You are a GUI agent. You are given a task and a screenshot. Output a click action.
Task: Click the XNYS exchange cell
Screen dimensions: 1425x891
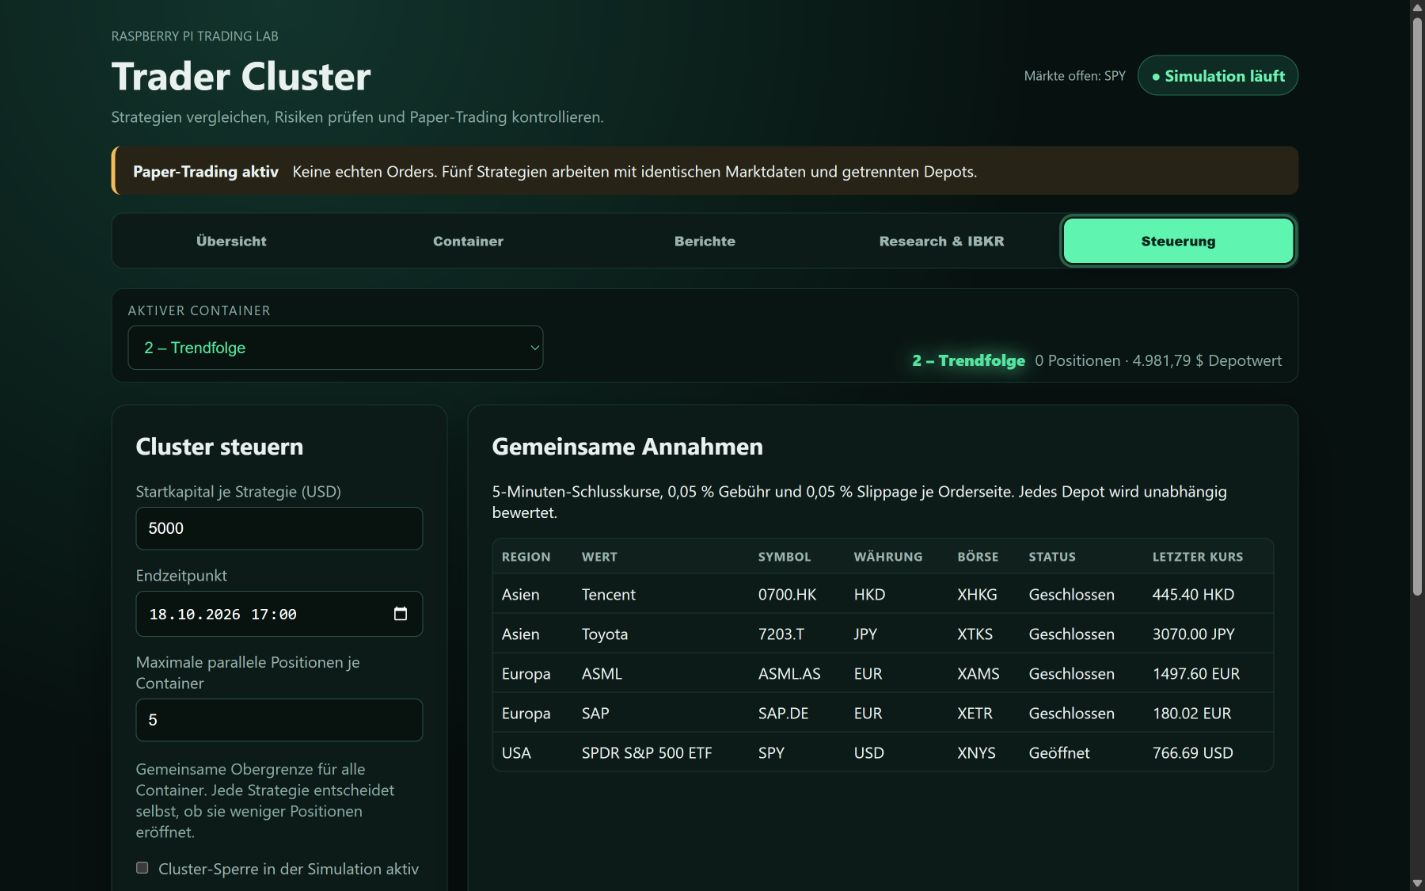pyautogui.click(x=976, y=753)
